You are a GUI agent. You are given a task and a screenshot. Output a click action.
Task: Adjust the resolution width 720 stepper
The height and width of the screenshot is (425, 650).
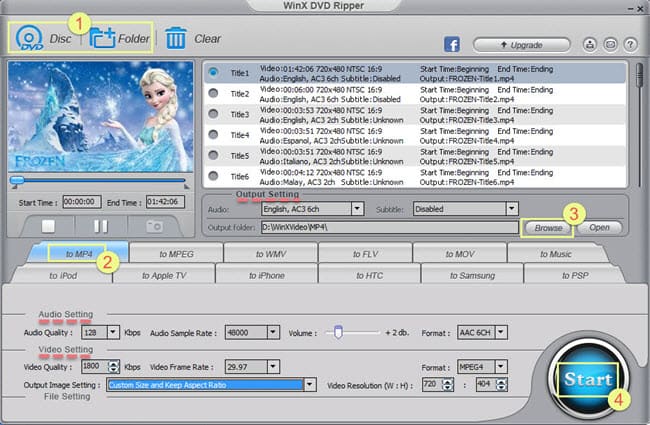click(x=448, y=385)
